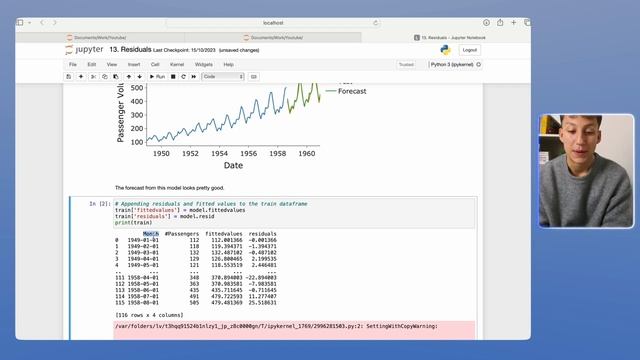Open the View menu
The width and height of the screenshot is (640, 360).
click(112, 64)
